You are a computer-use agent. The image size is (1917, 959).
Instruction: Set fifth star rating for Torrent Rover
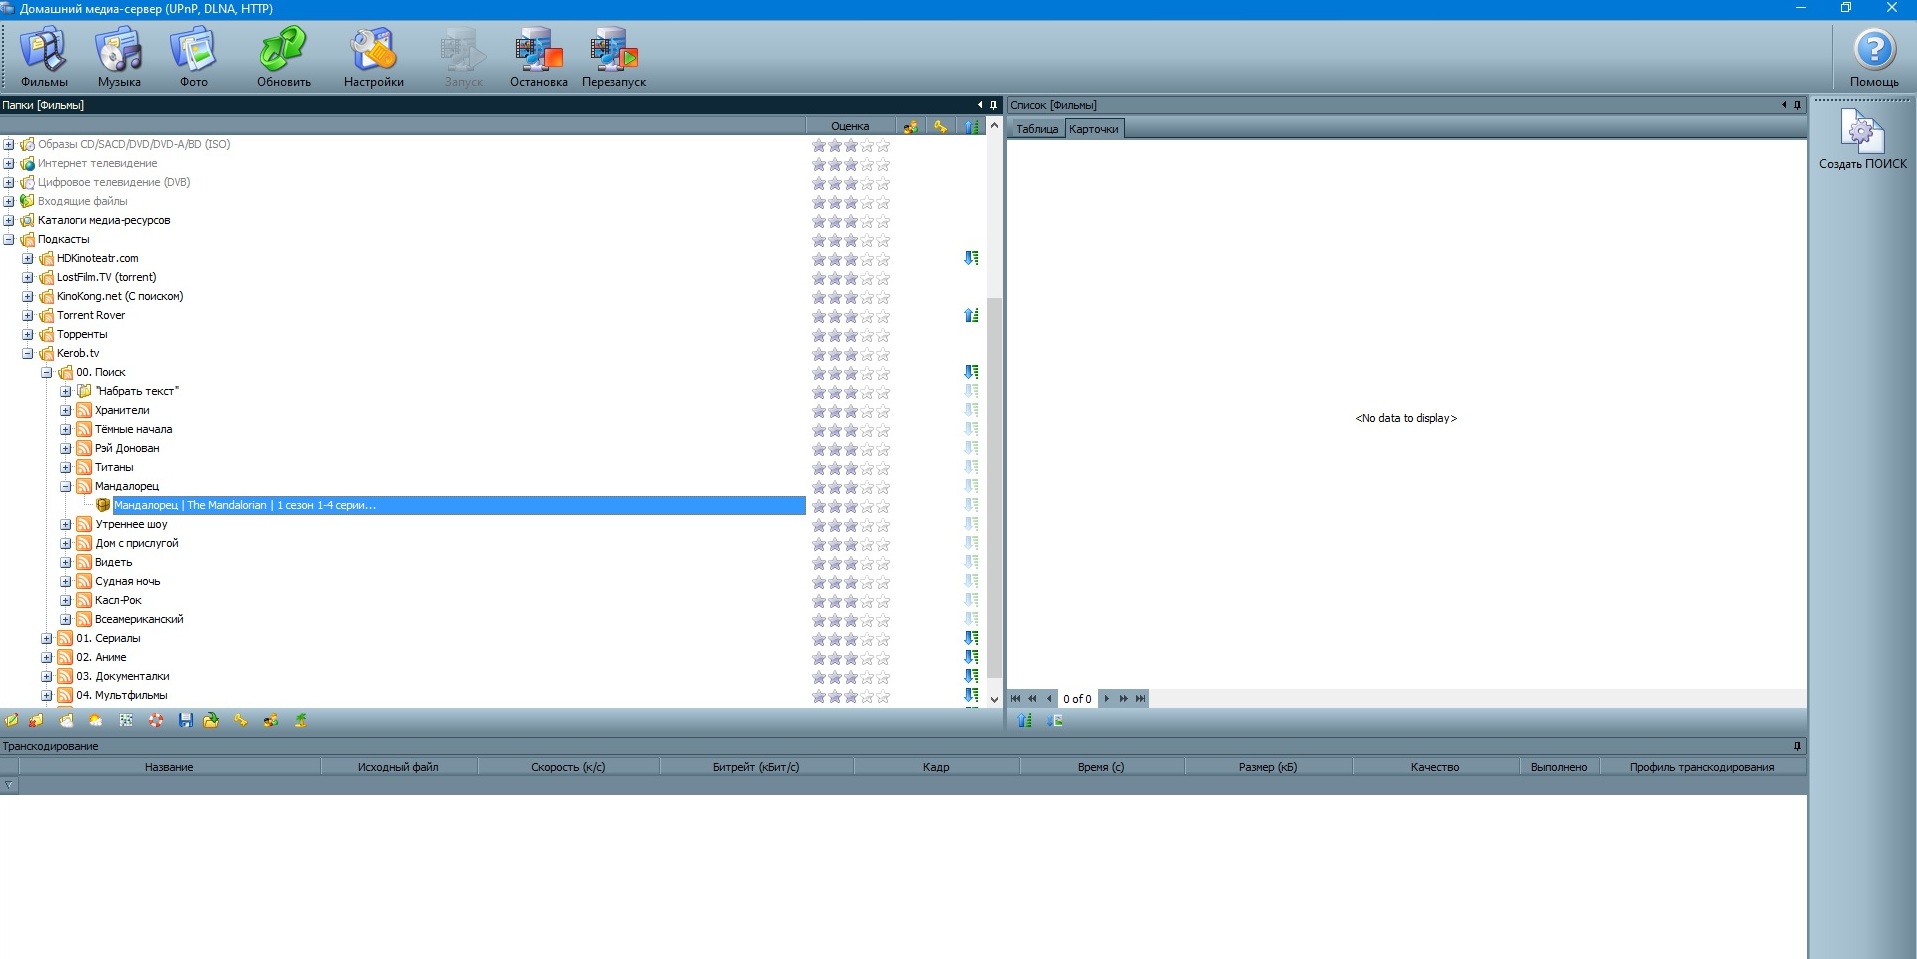[x=883, y=316]
